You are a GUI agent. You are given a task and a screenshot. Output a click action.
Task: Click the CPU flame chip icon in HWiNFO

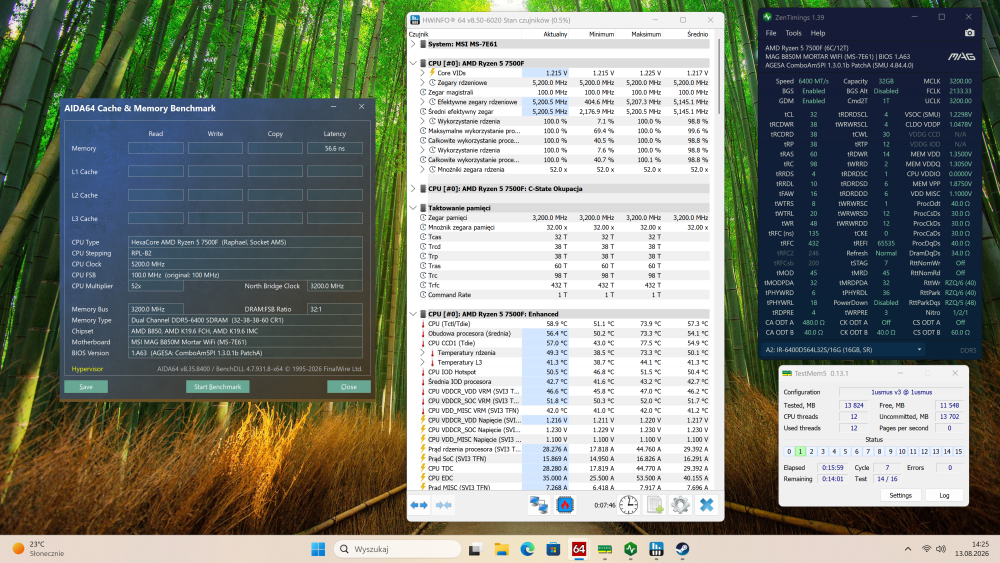pos(564,505)
